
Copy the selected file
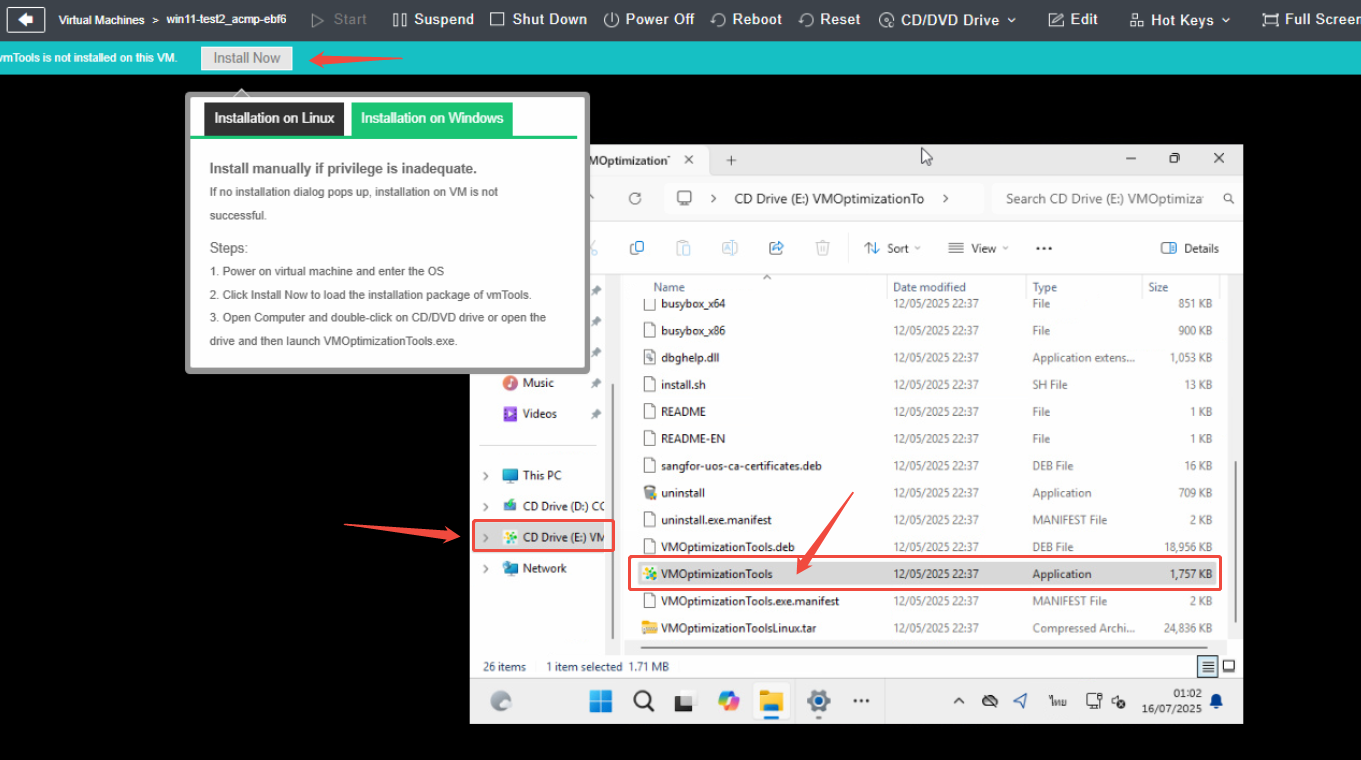[637, 247]
